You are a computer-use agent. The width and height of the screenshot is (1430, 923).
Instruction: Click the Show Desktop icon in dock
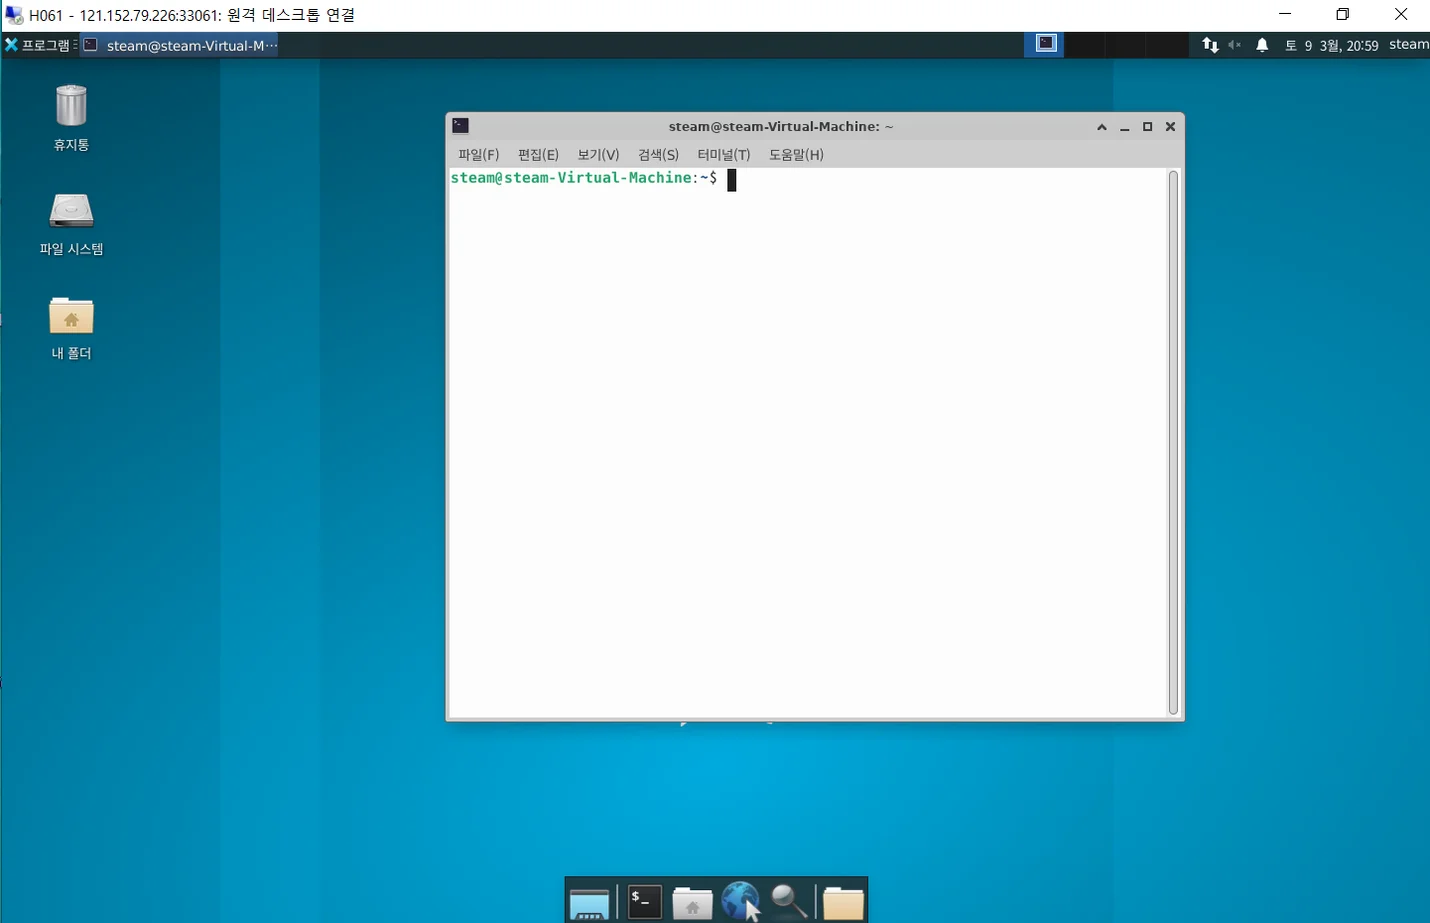coord(589,903)
